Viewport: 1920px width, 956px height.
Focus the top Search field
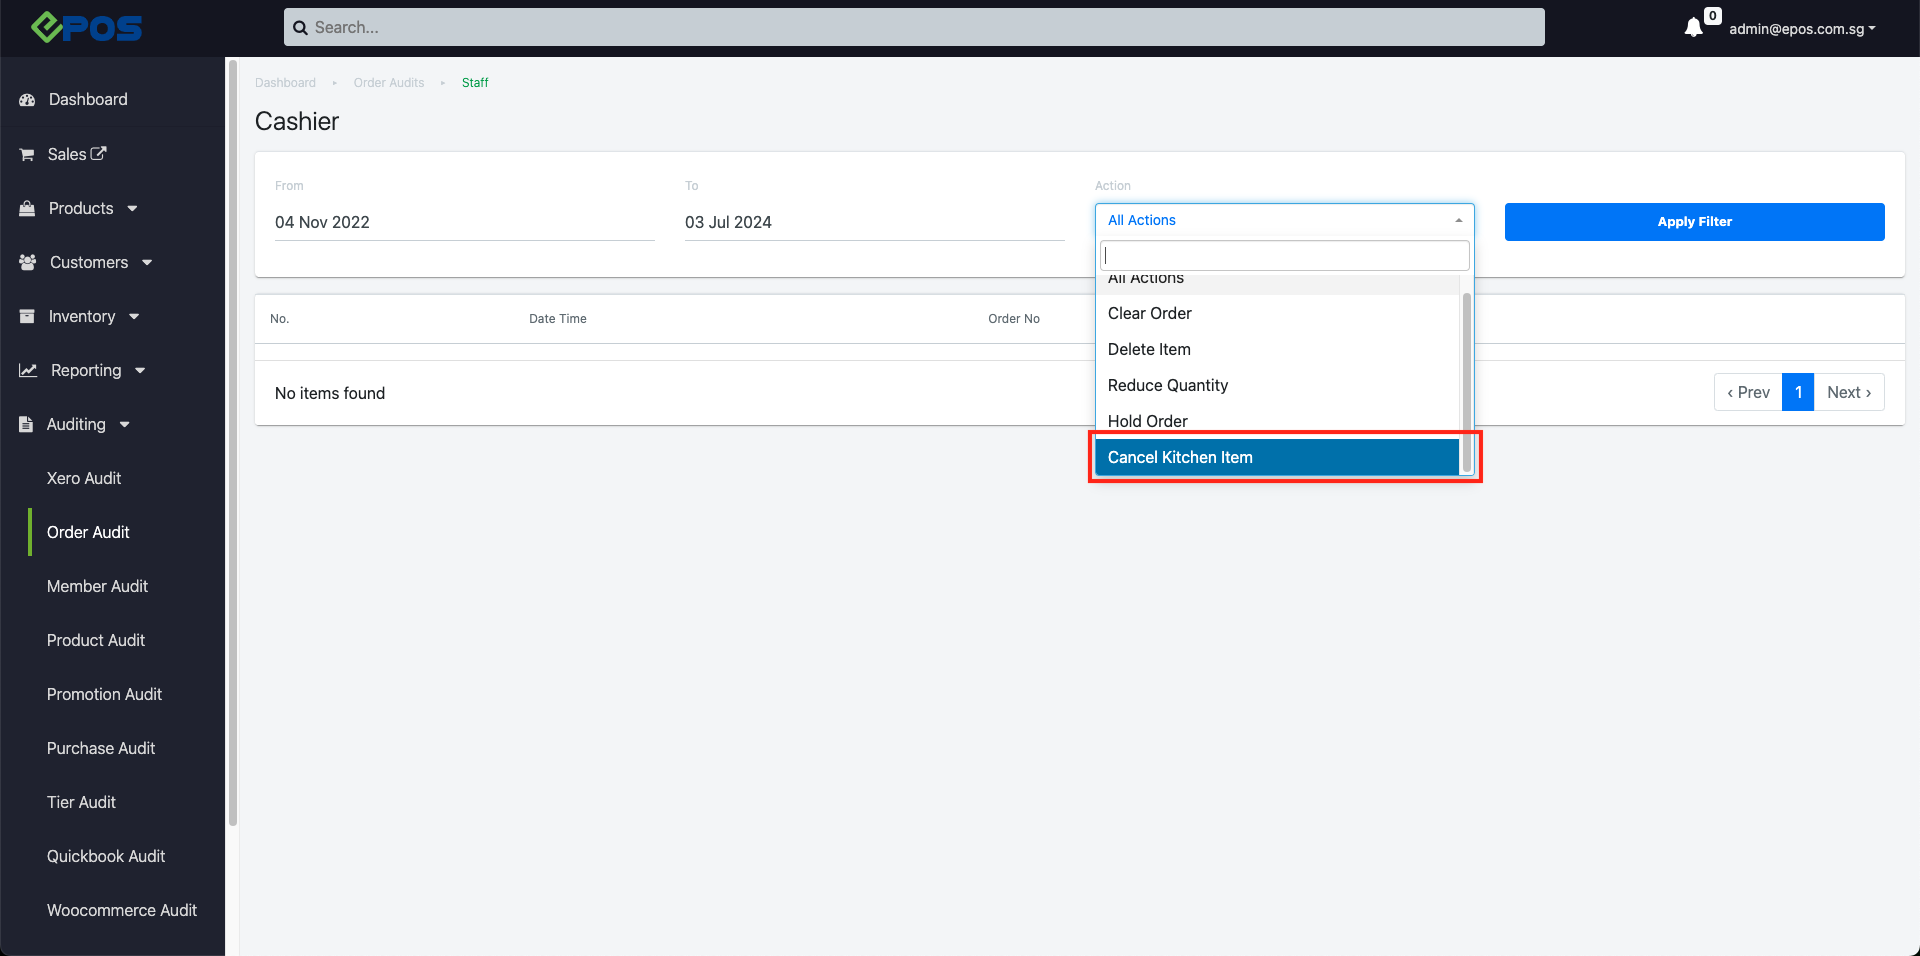click(914, 27)
